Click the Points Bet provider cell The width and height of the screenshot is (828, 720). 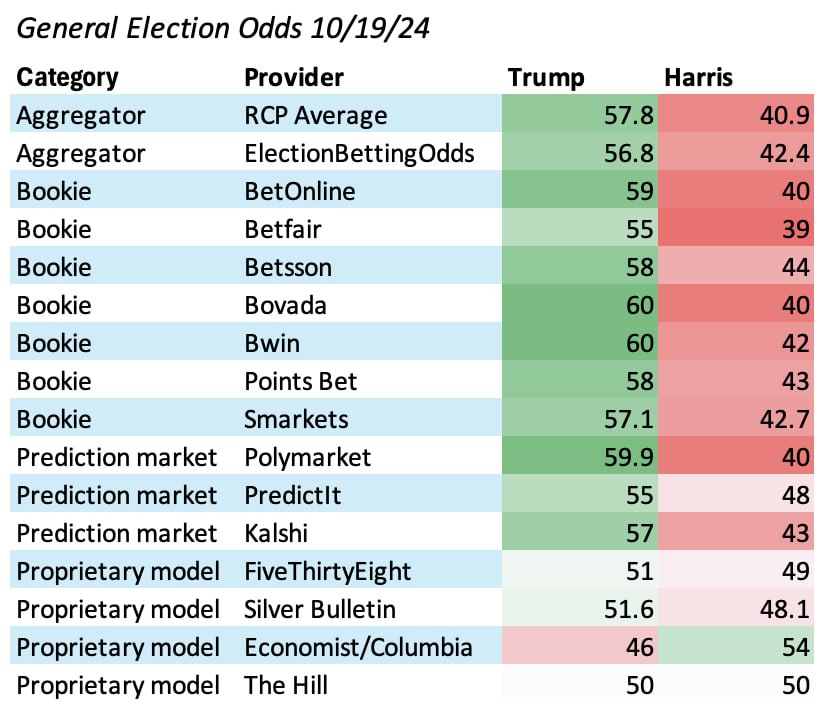tap(302, 381)
